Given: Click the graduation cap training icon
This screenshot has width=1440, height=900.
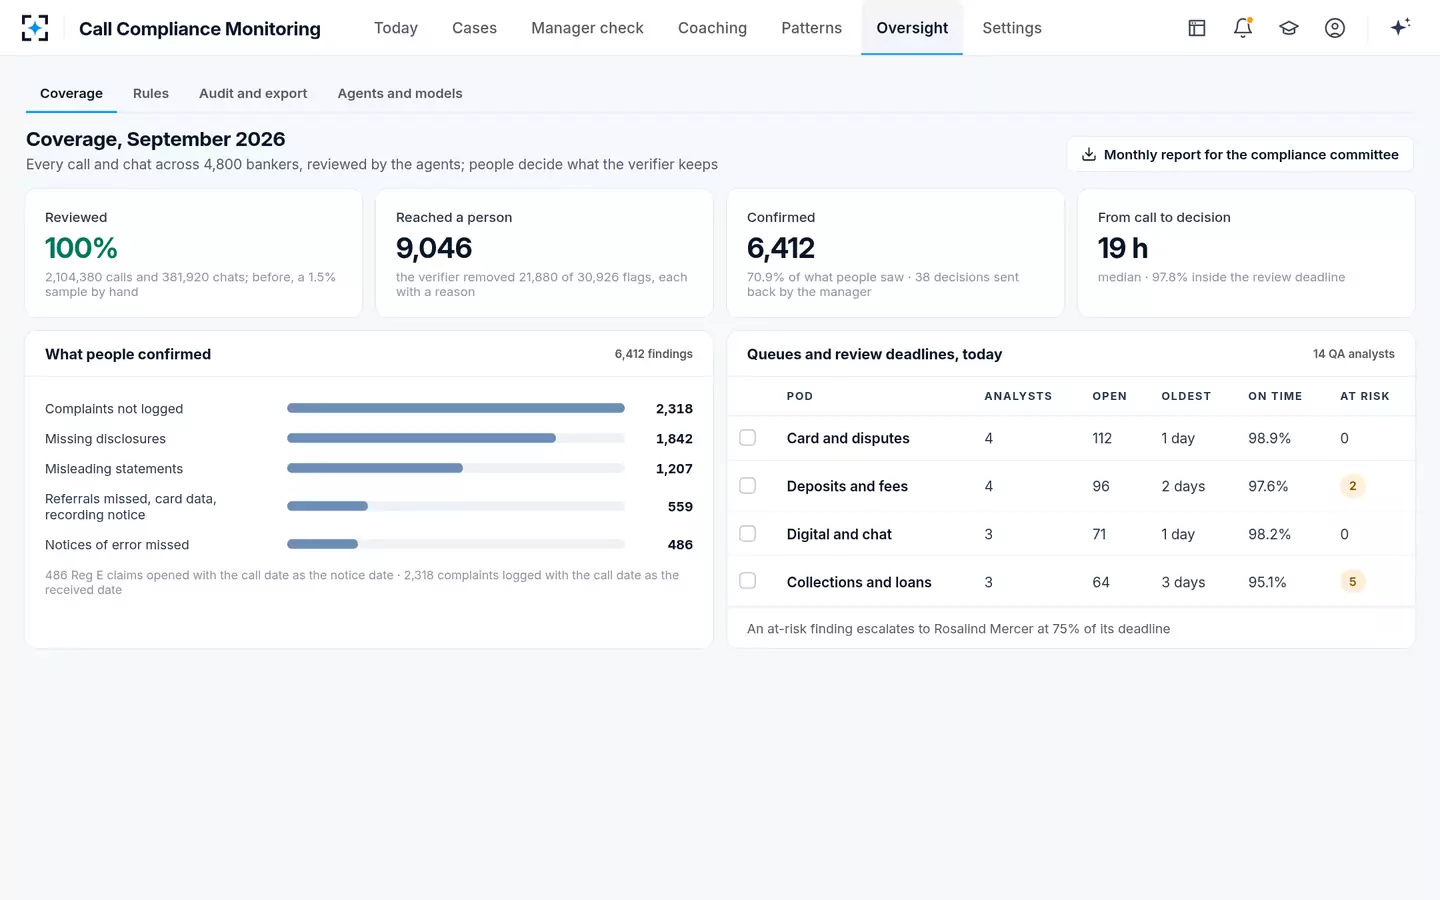Looking at the screenshot, I should click(x=1289, y=28).
